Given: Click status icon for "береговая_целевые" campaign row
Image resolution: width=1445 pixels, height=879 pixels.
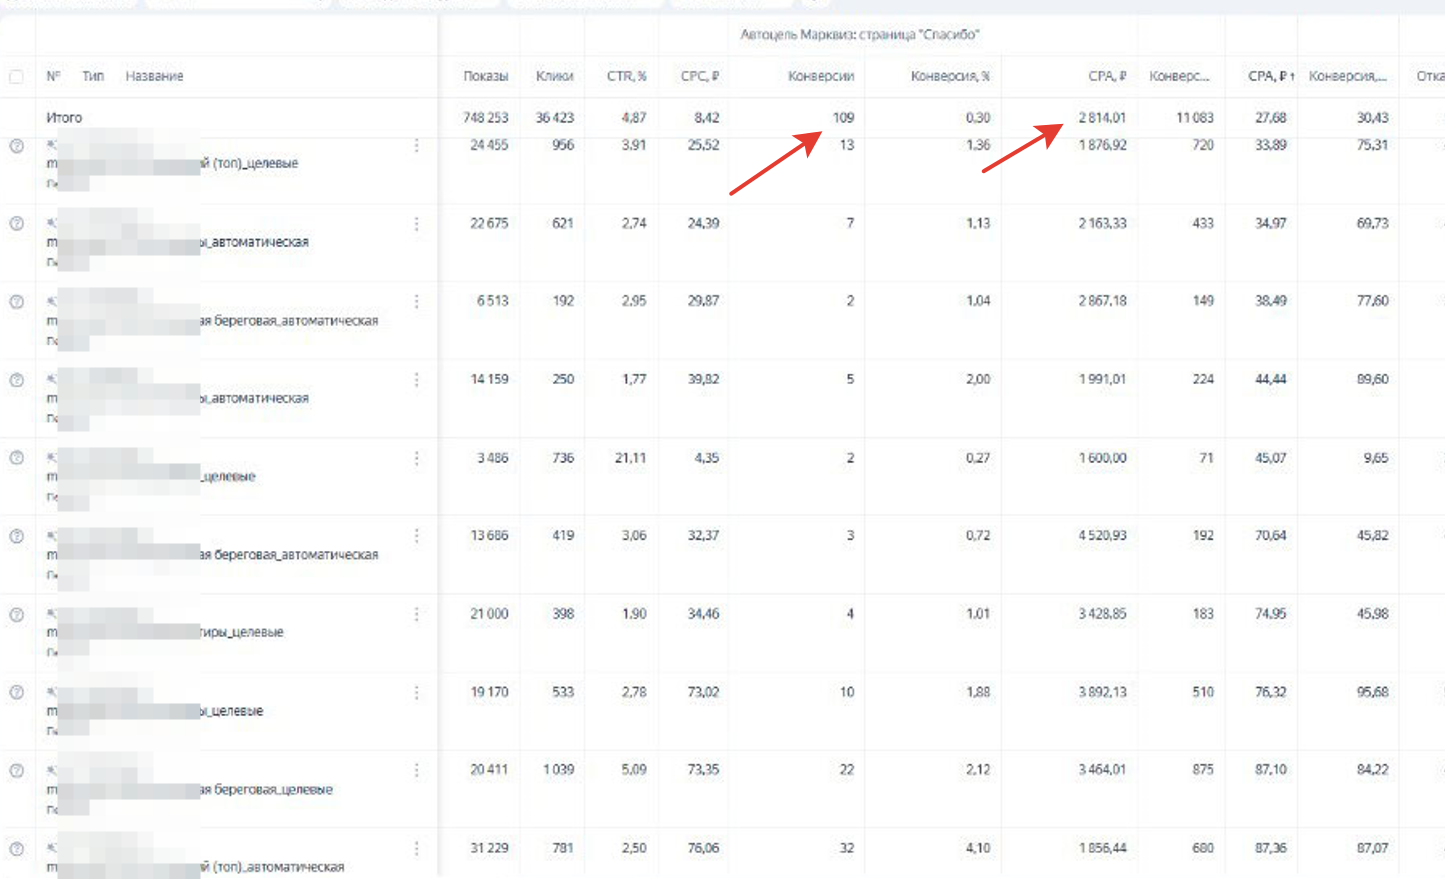Looking at the screenshot, I should [17, 771].
